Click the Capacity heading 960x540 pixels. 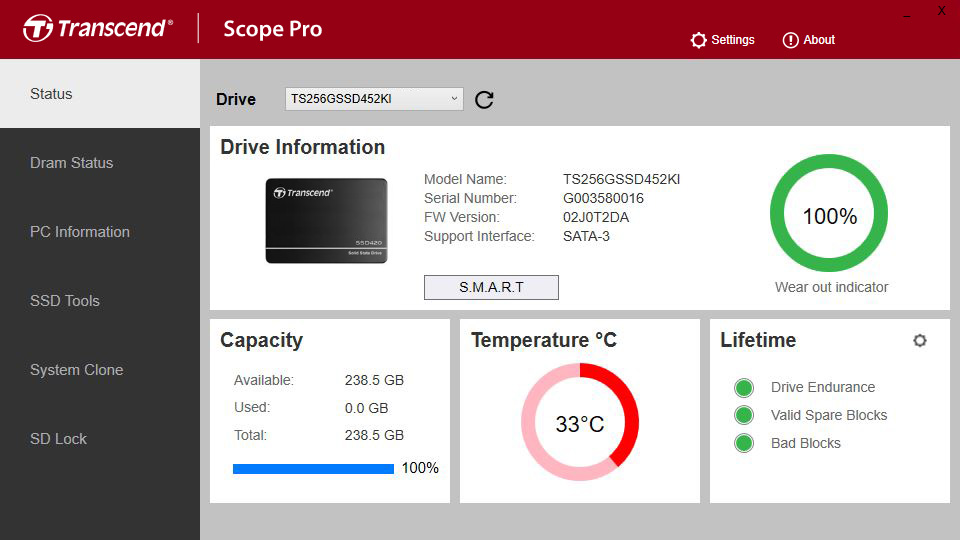[x=261, y=340]
